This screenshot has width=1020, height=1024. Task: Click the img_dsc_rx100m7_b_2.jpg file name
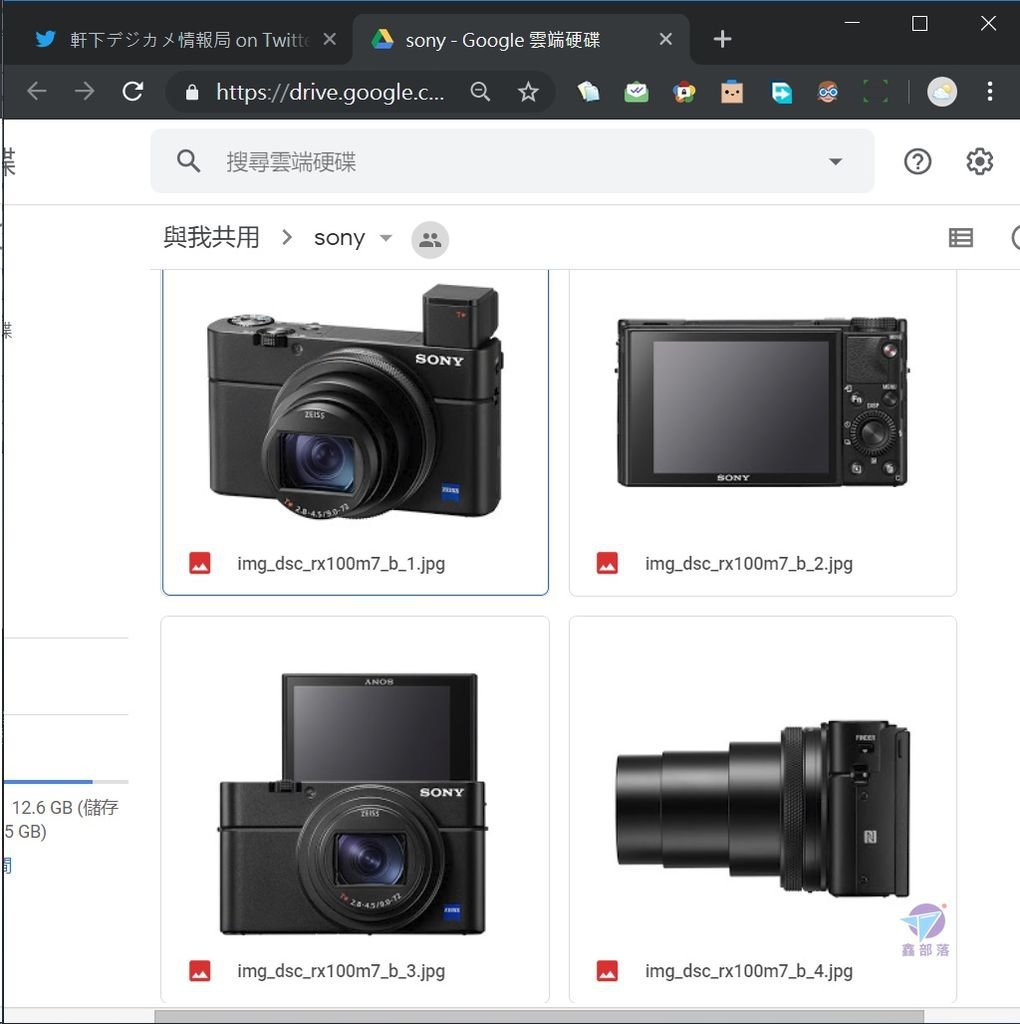tap(748, 564)
